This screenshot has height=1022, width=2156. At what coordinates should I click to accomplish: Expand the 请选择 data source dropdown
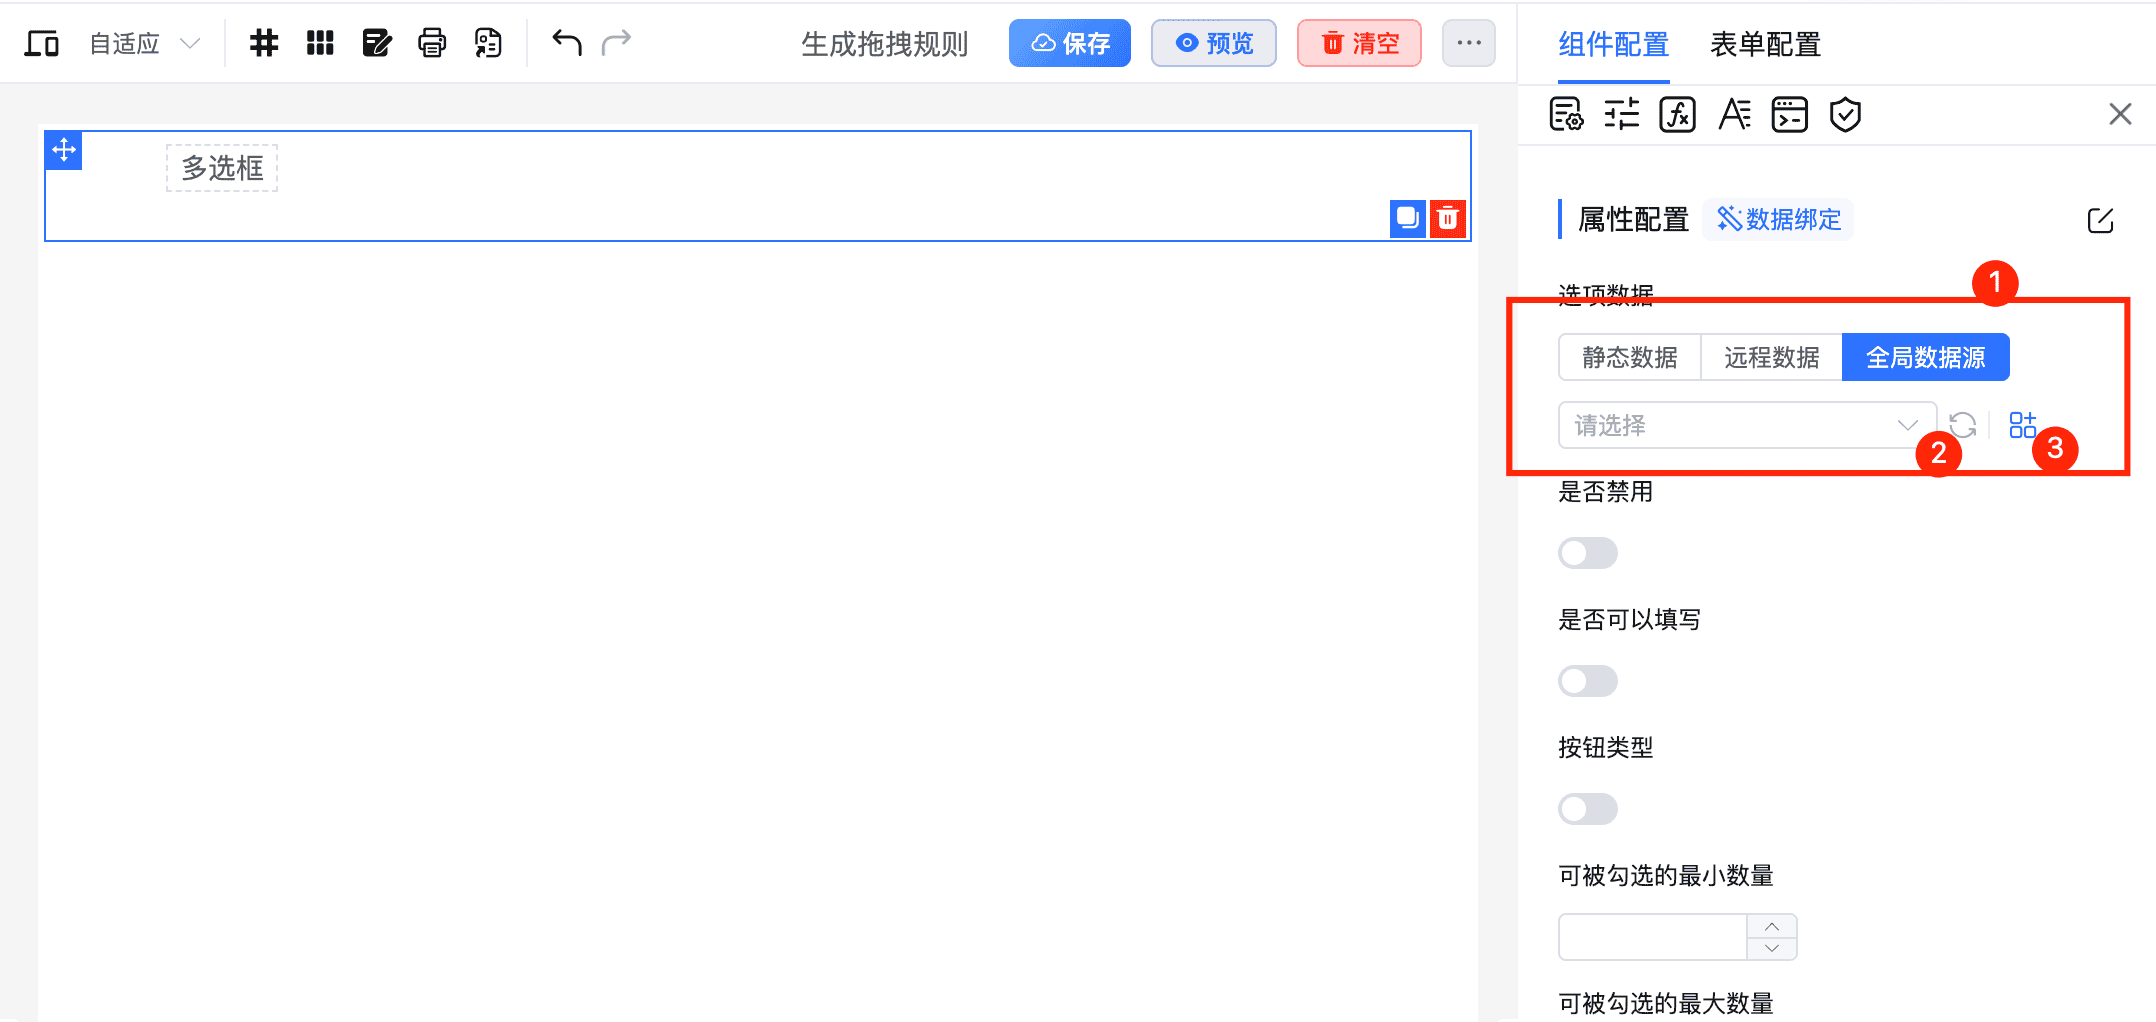pyautogui.click(x=1745, y=425)
